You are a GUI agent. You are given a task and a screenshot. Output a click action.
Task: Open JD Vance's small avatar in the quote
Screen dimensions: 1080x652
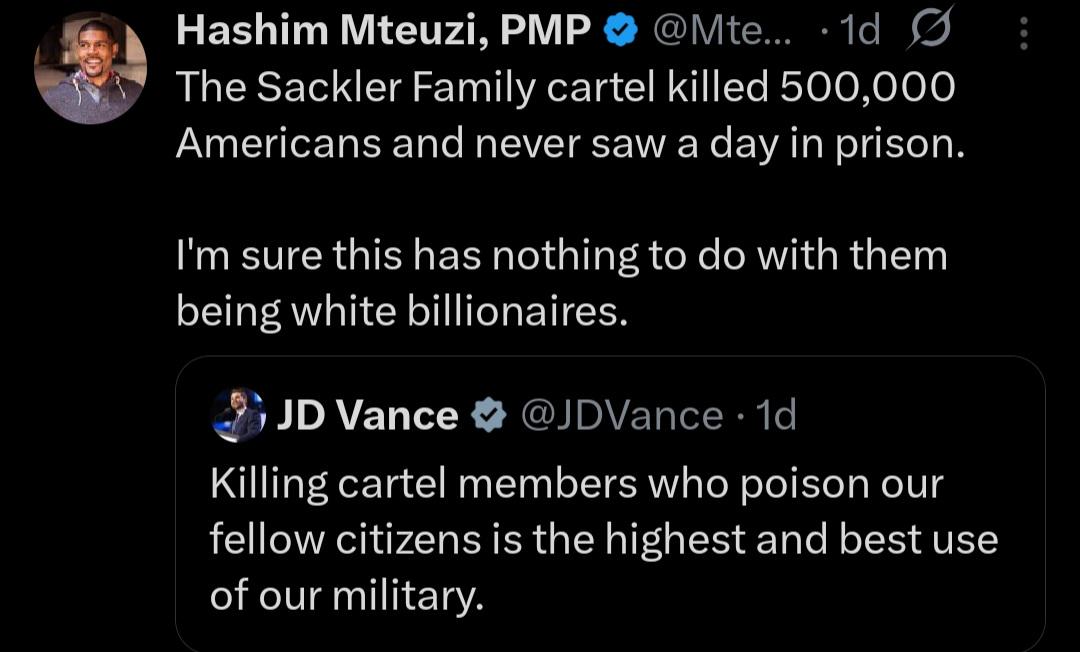[x=238, y=415]
